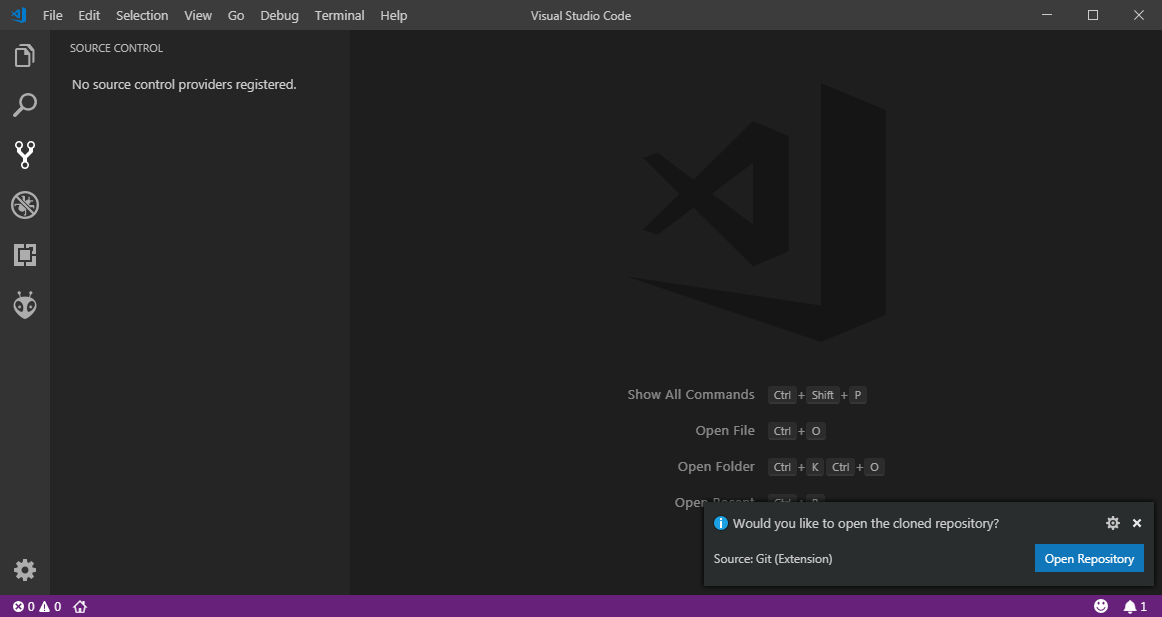Open notifications bell in status bar

point(1135,607)
